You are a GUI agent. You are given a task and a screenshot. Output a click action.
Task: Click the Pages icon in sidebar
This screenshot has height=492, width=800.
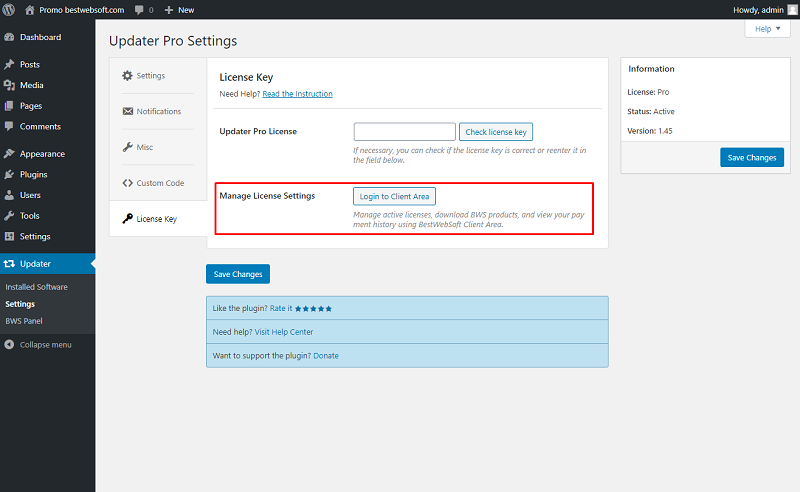(x=9, y=106)
